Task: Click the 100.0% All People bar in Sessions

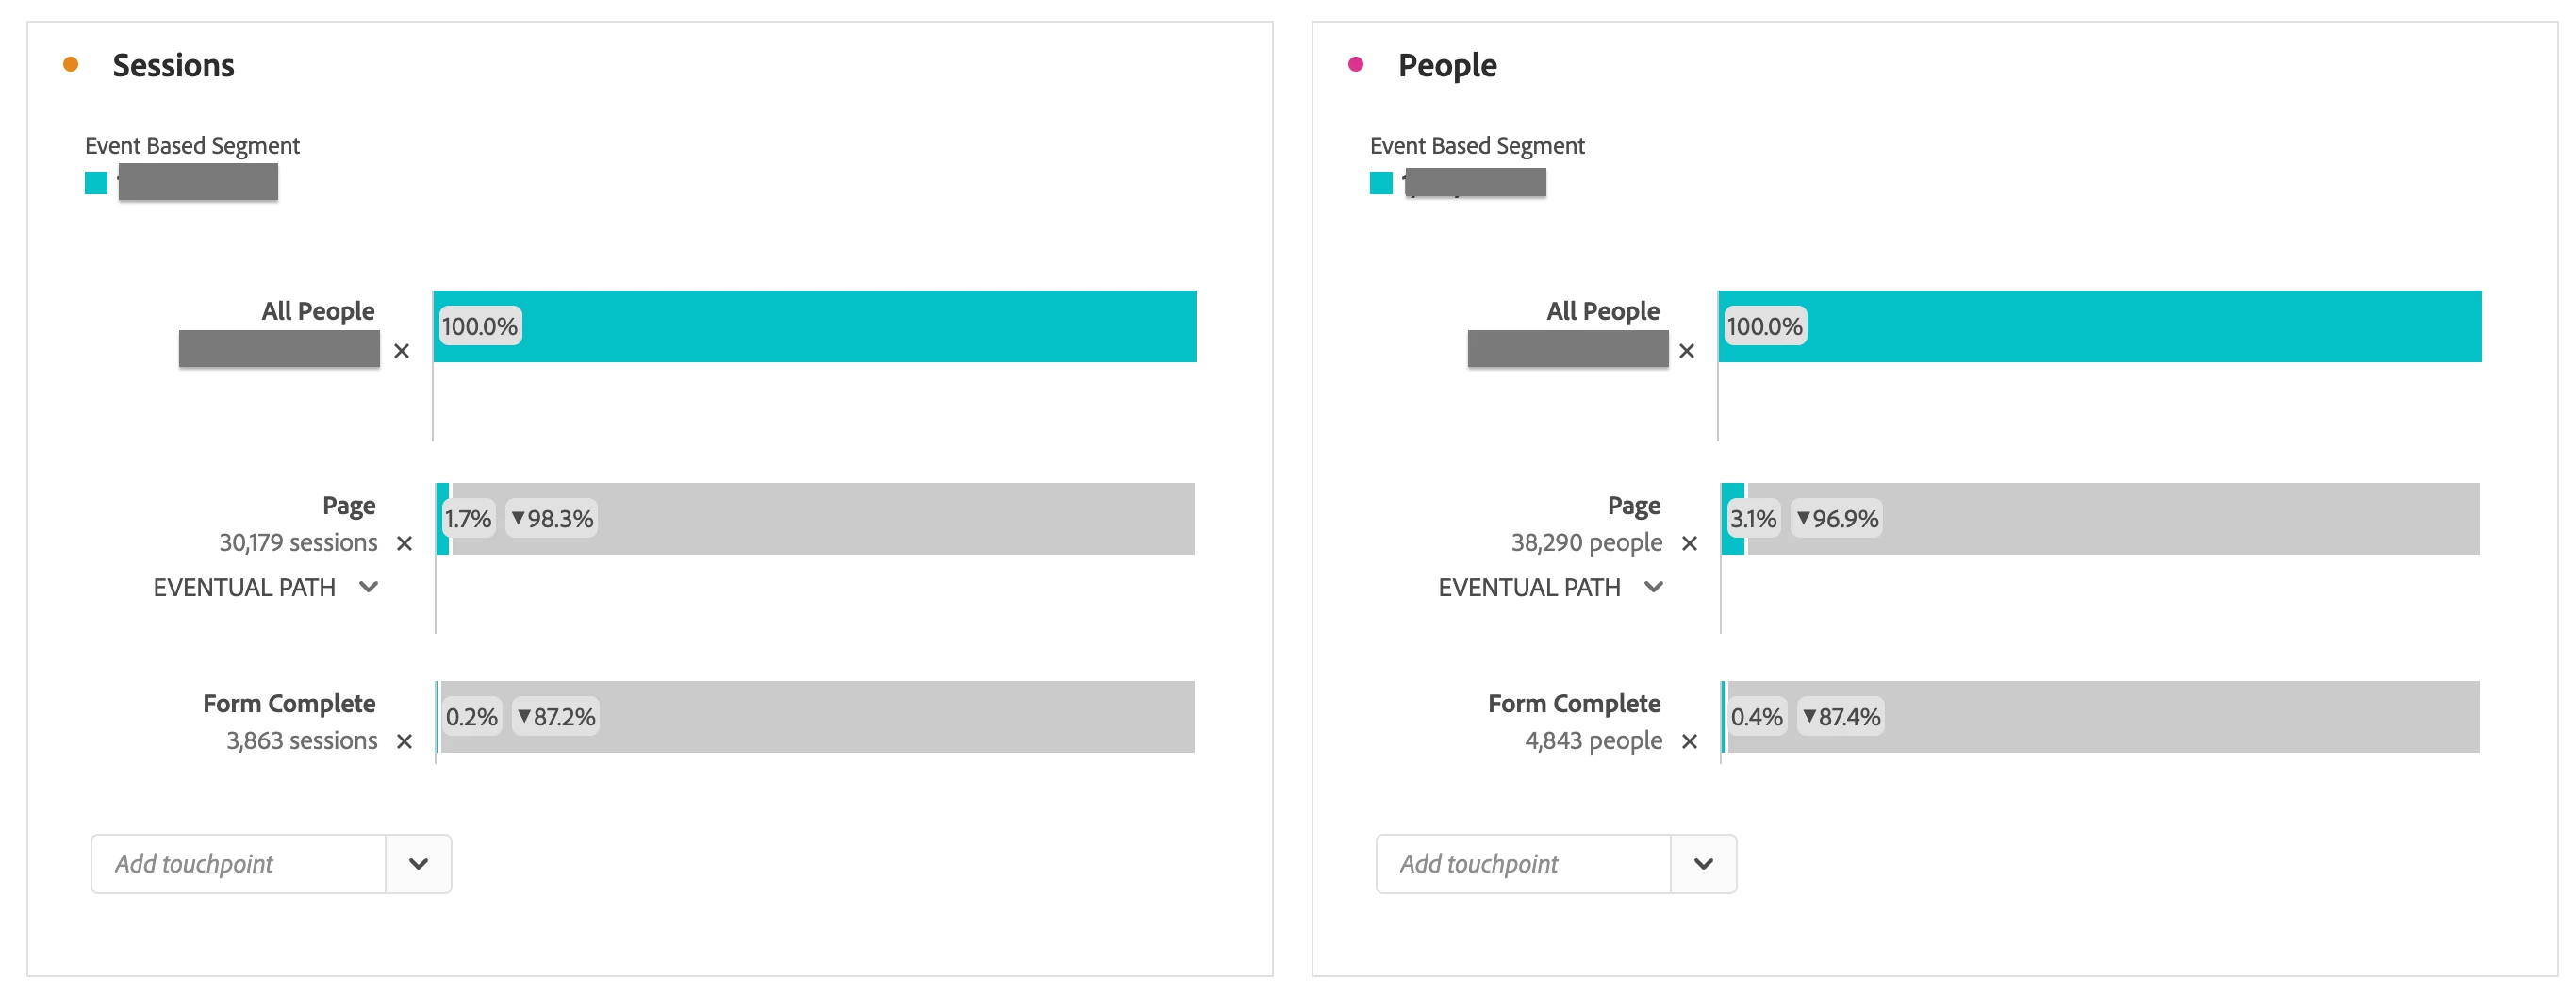Action: [815, 326]
